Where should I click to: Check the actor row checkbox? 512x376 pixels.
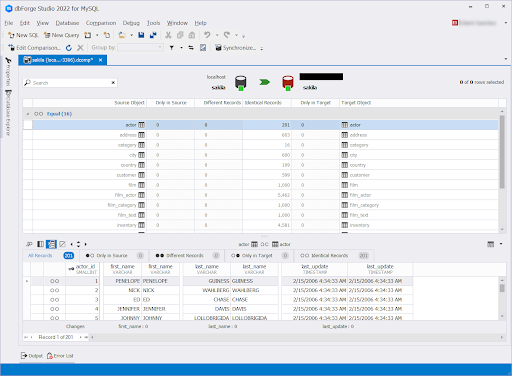(28, 125)
